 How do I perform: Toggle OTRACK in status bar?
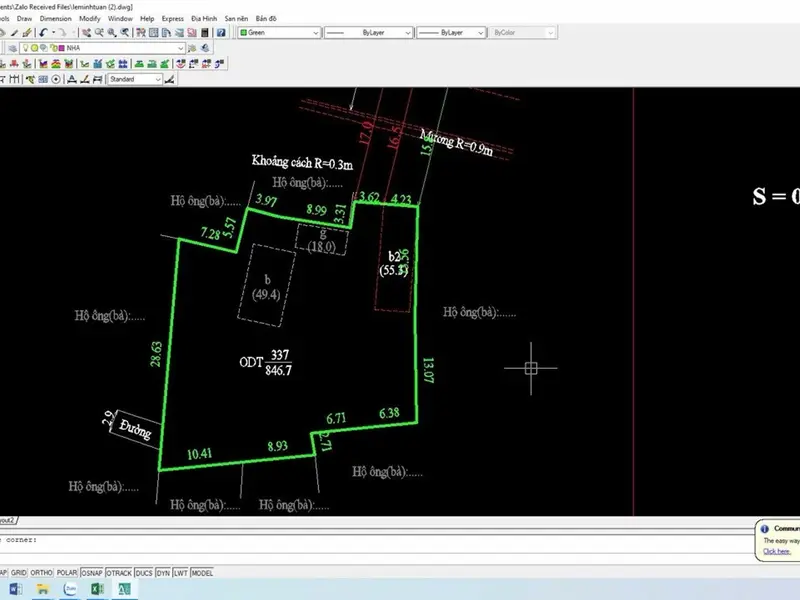click(119, 573)
